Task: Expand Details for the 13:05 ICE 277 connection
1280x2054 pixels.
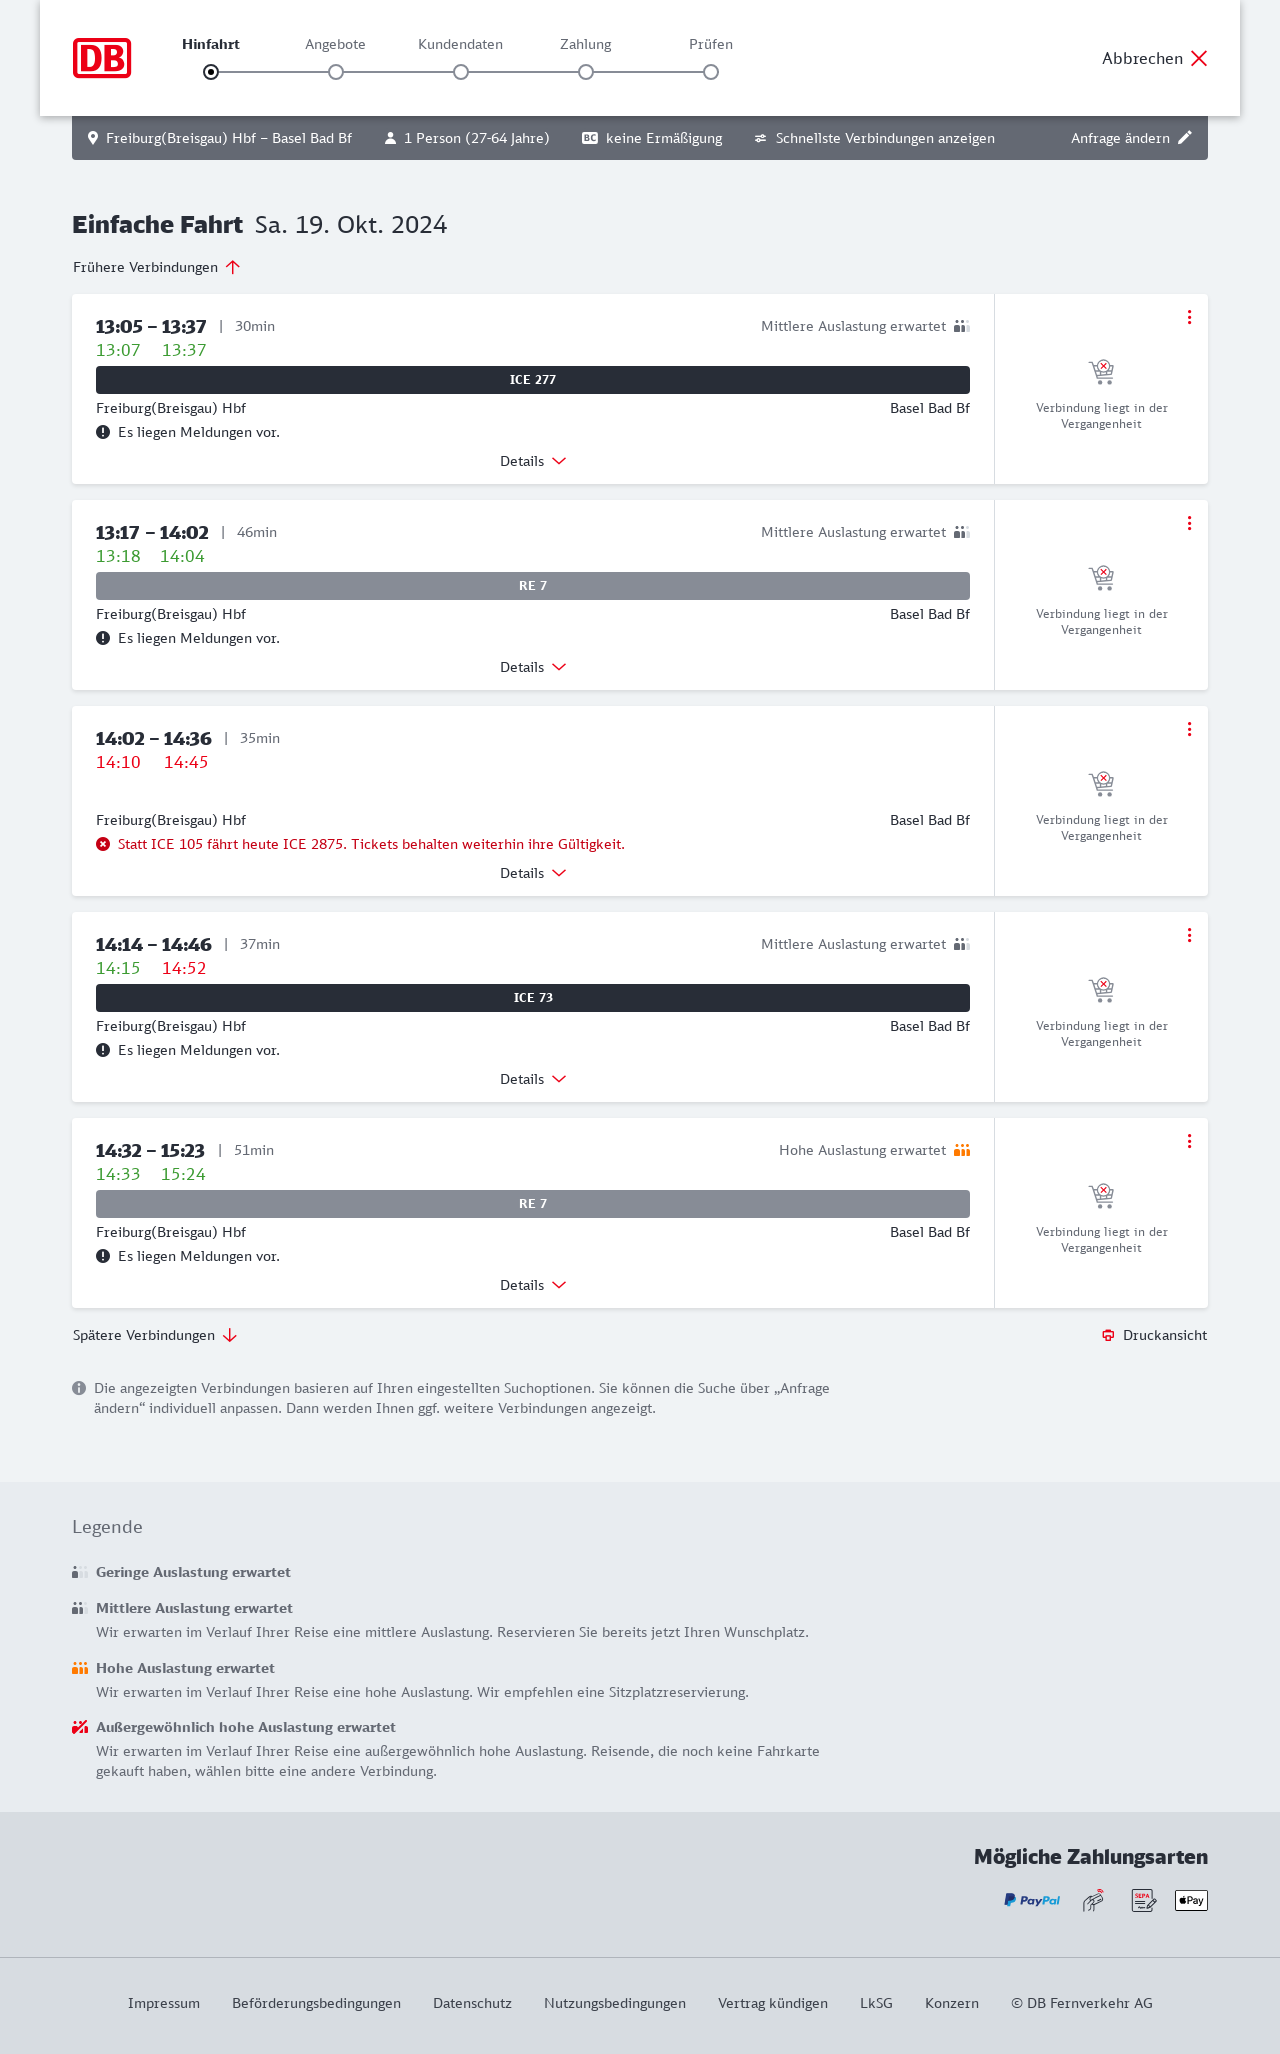Action: (x=533, y=461)
